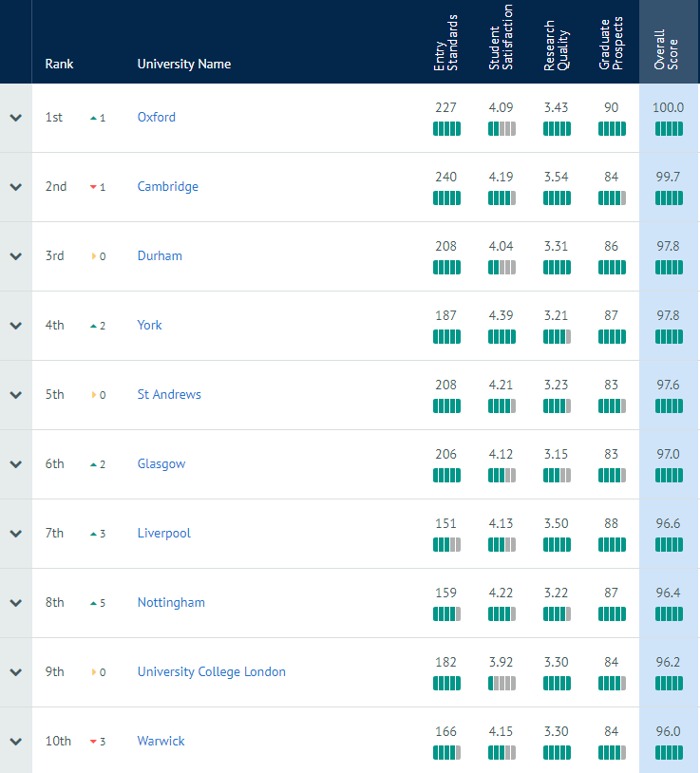Click St Andrews' Student Satisfaction bar indicator
Image resolution: width=700 pixels, height=773 pixels.
pos(502,406)
